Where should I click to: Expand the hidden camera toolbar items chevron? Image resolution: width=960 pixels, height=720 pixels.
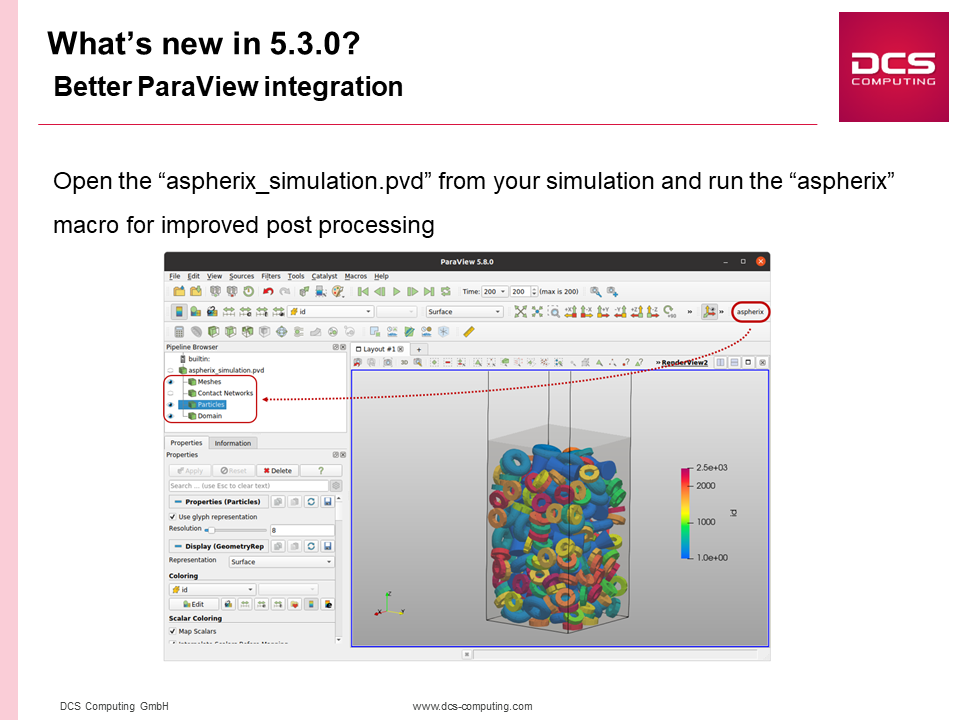pos(689,312)
